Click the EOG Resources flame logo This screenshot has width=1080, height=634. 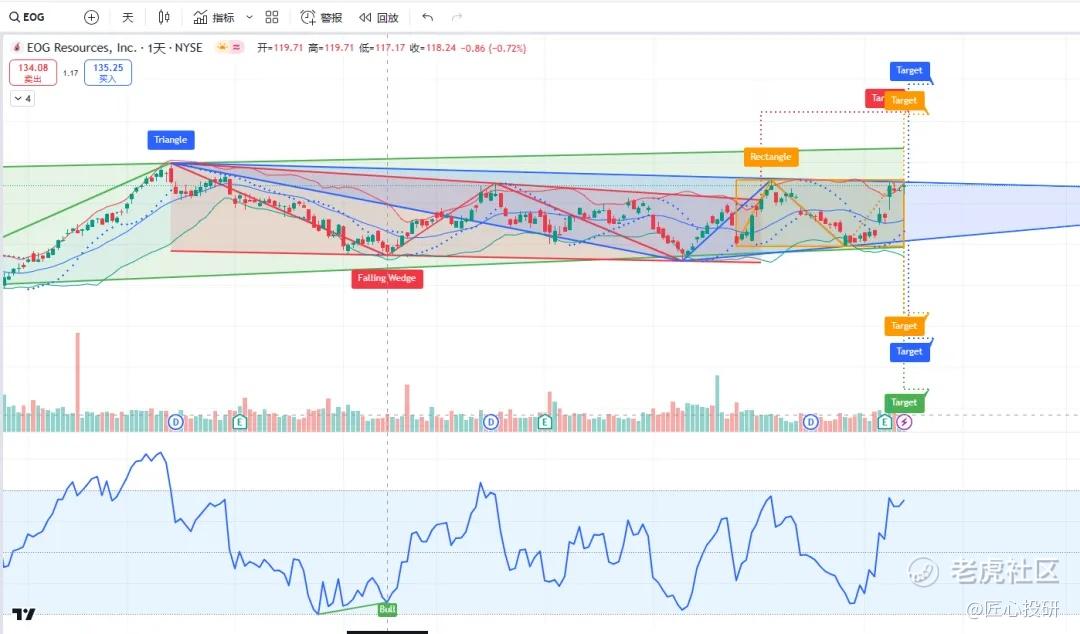(x=17, y=48)
